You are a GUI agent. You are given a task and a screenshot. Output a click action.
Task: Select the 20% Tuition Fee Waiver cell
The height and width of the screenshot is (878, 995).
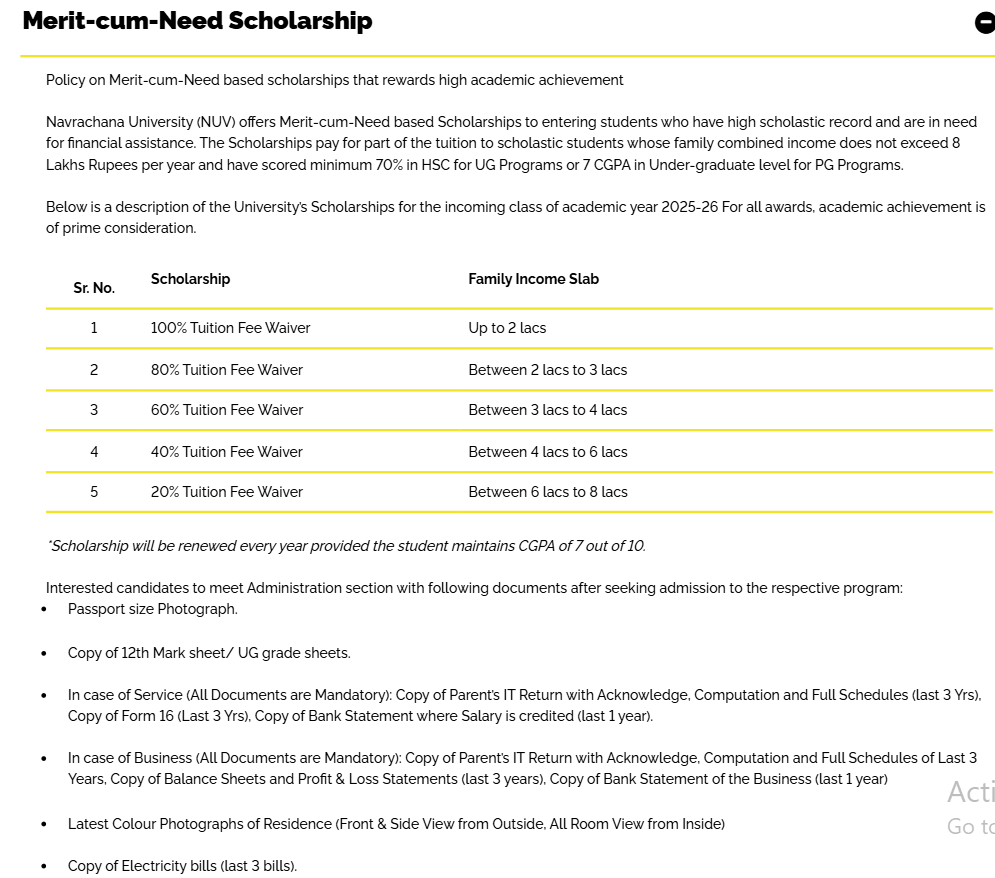[x=227, y=492]
